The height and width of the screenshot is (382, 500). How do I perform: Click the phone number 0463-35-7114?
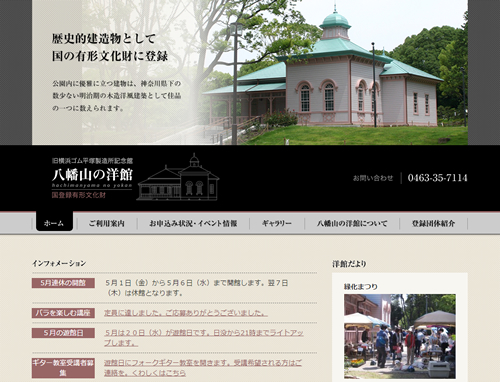[437, 178]
